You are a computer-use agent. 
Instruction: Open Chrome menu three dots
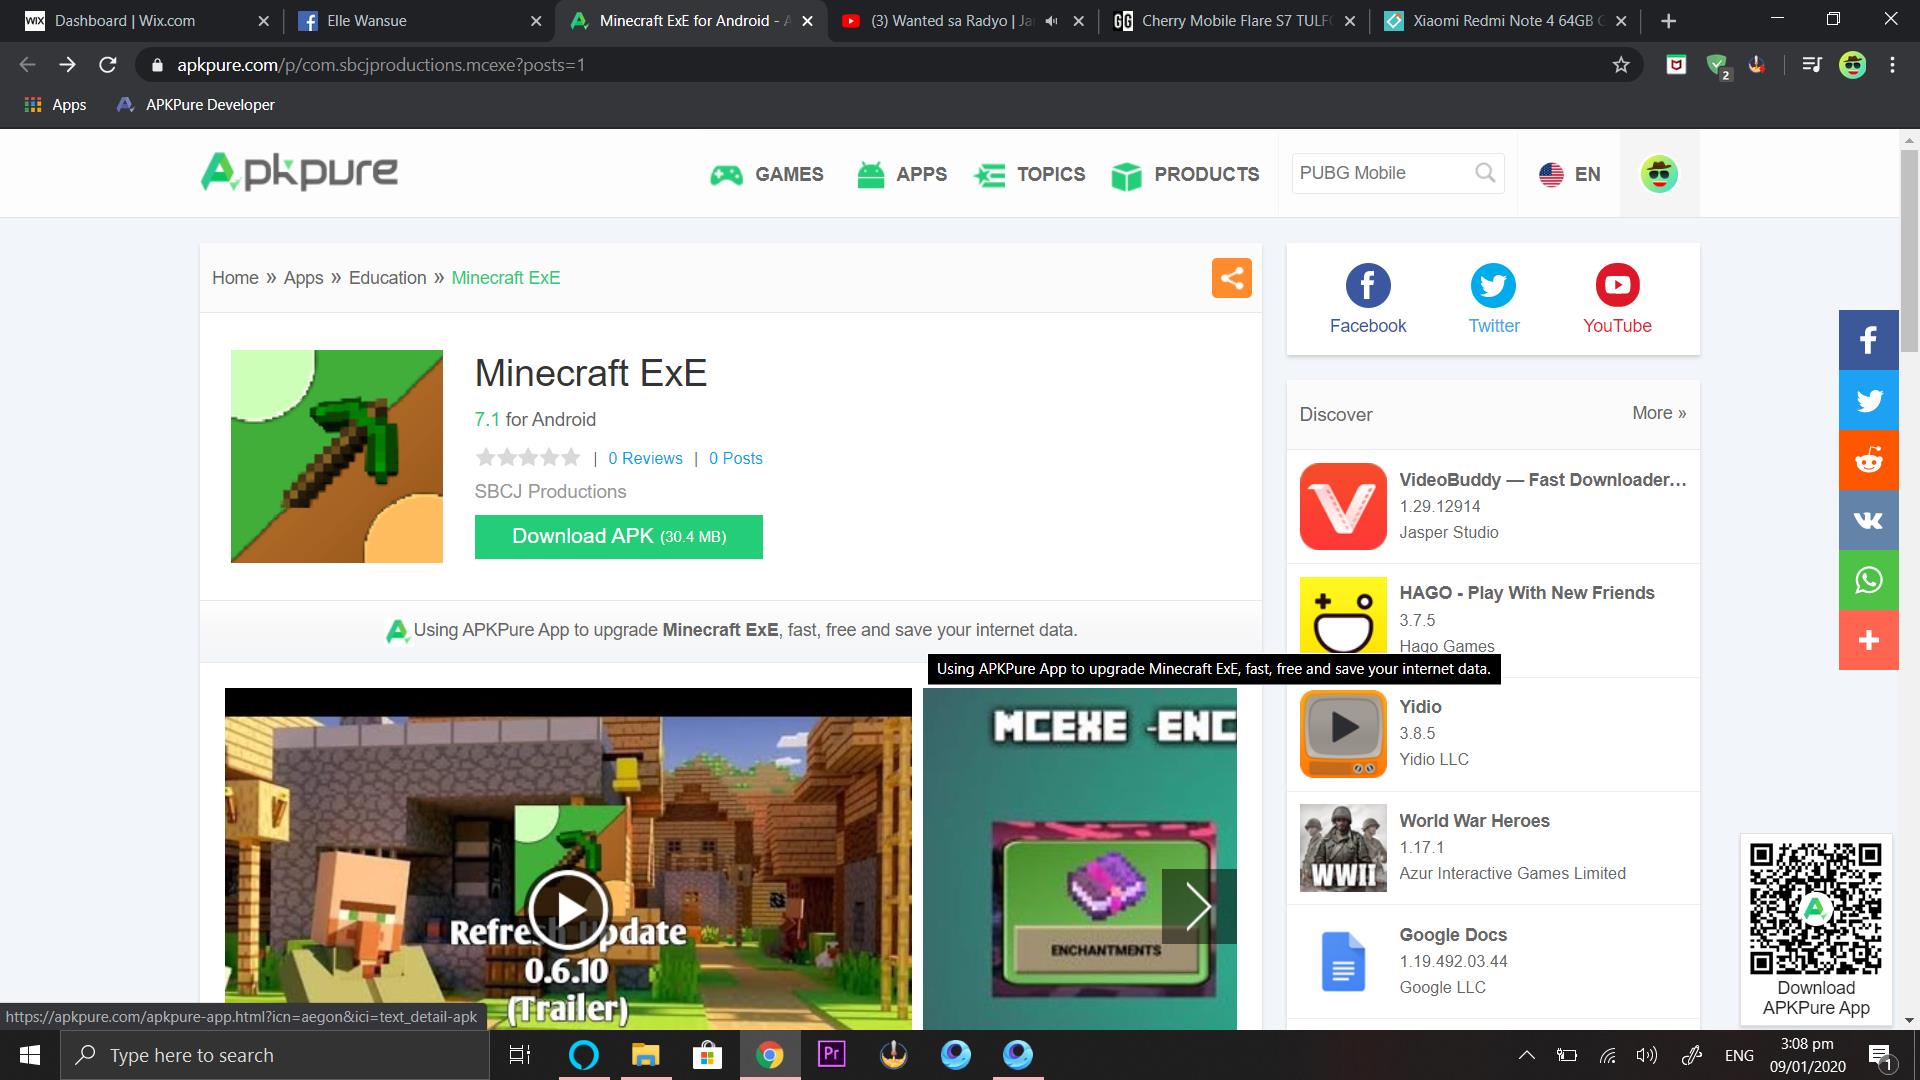pyautogui.click(x=1892, y=65)
